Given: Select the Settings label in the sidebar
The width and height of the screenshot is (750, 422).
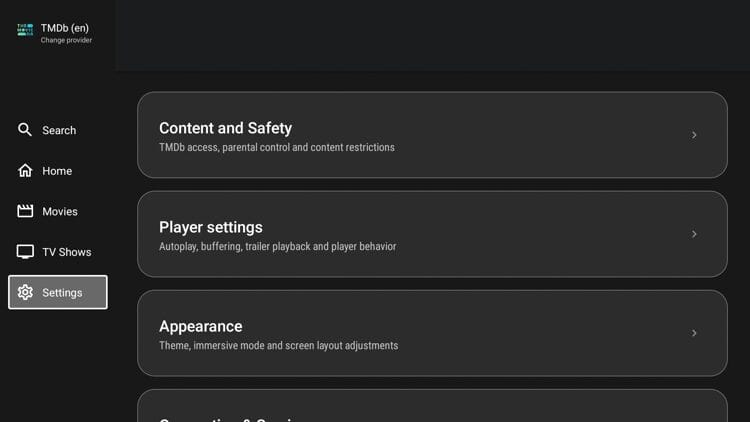Looking at the screenshot, I should click(62, 292).
